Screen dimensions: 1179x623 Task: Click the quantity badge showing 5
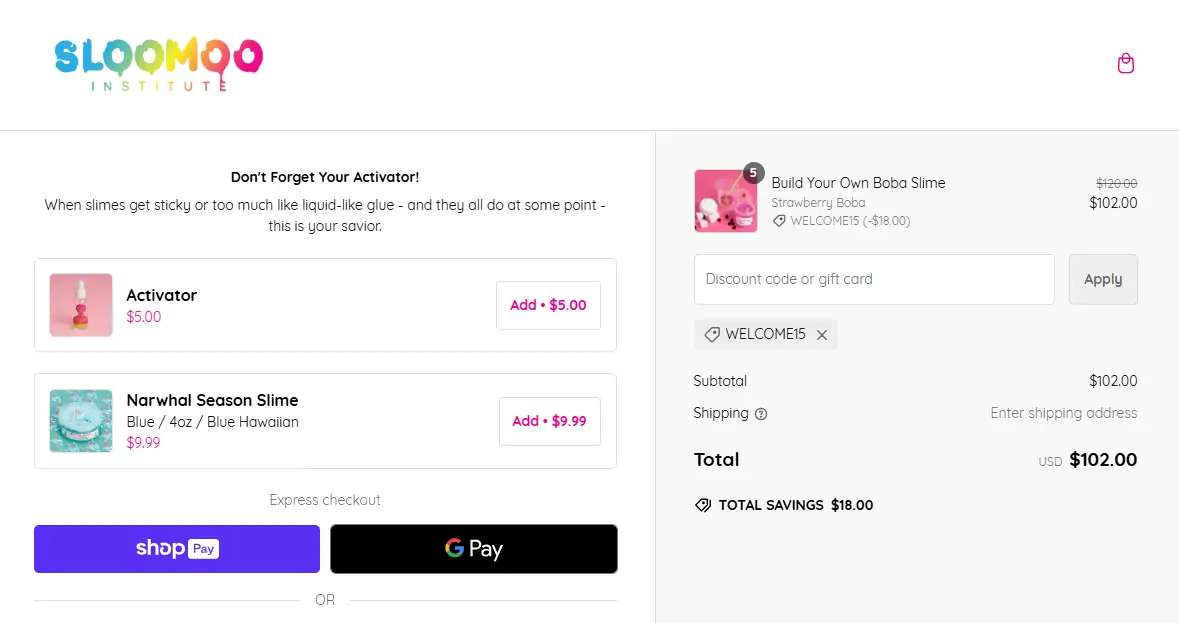click(x=751, y=172)
